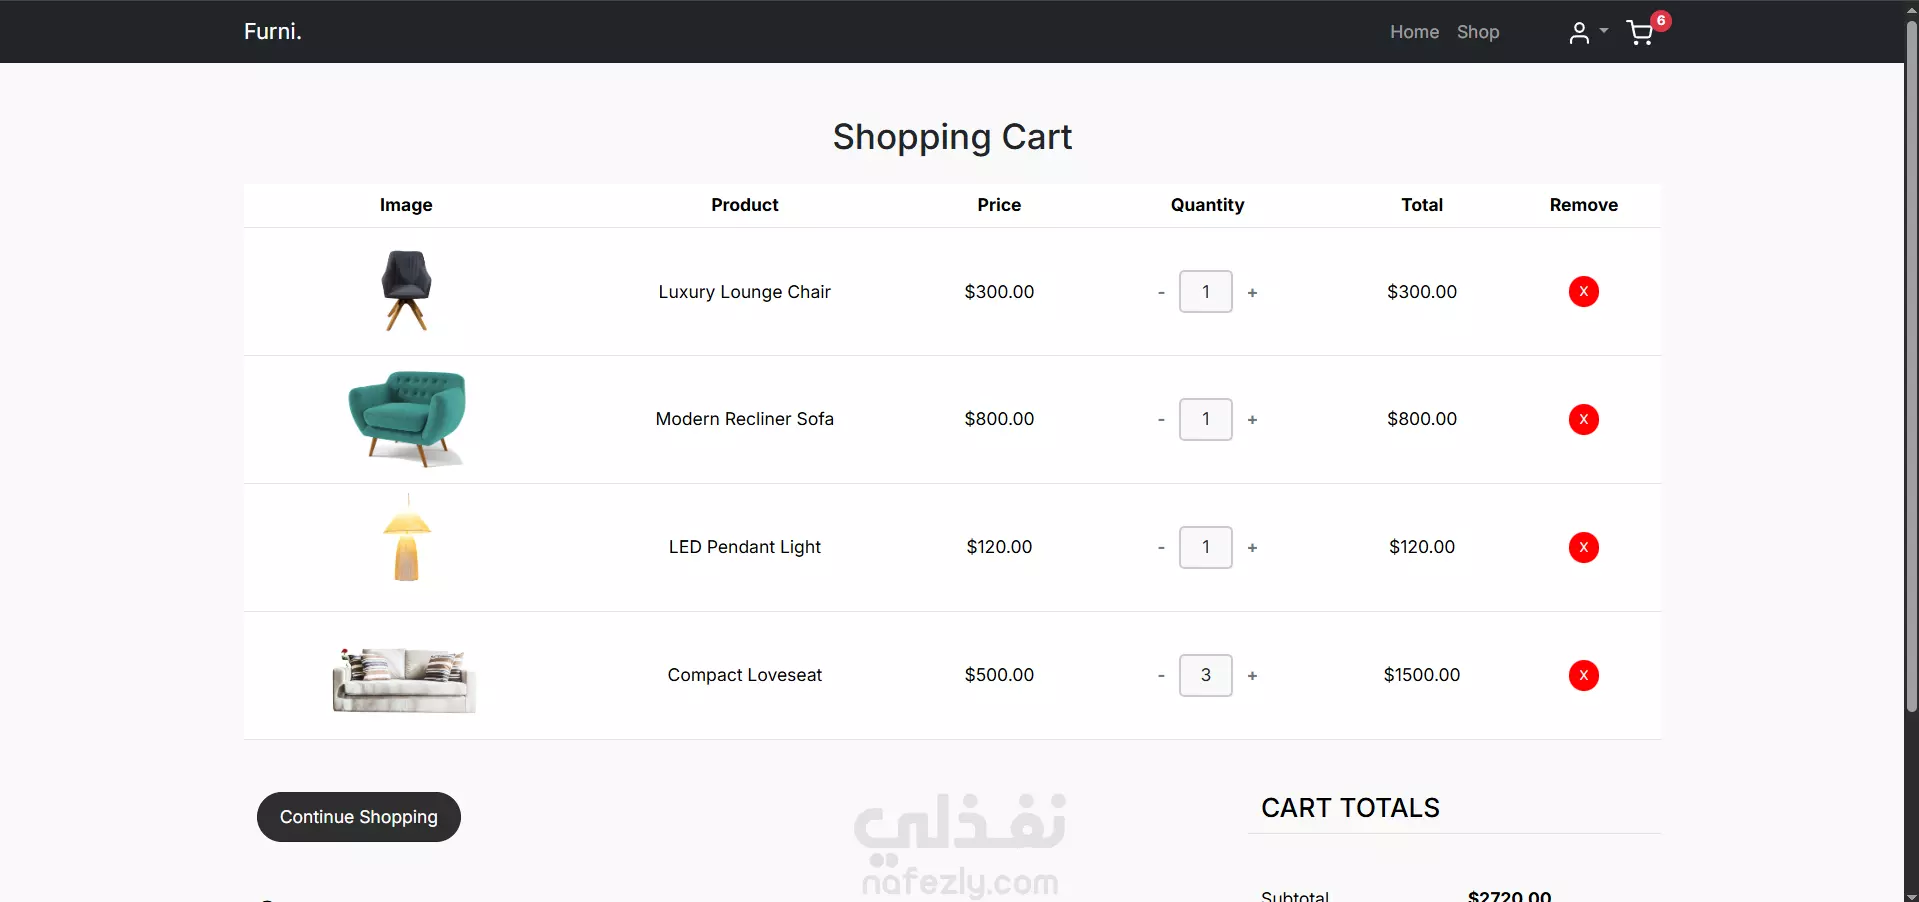Delete LED Pendant Light from cart

pos(1583,547)
